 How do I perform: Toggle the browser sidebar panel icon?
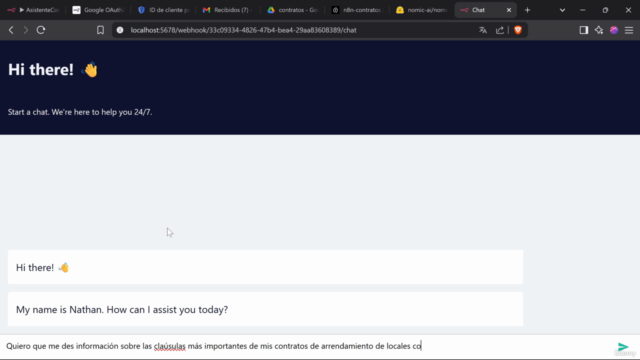coord(584,30)
